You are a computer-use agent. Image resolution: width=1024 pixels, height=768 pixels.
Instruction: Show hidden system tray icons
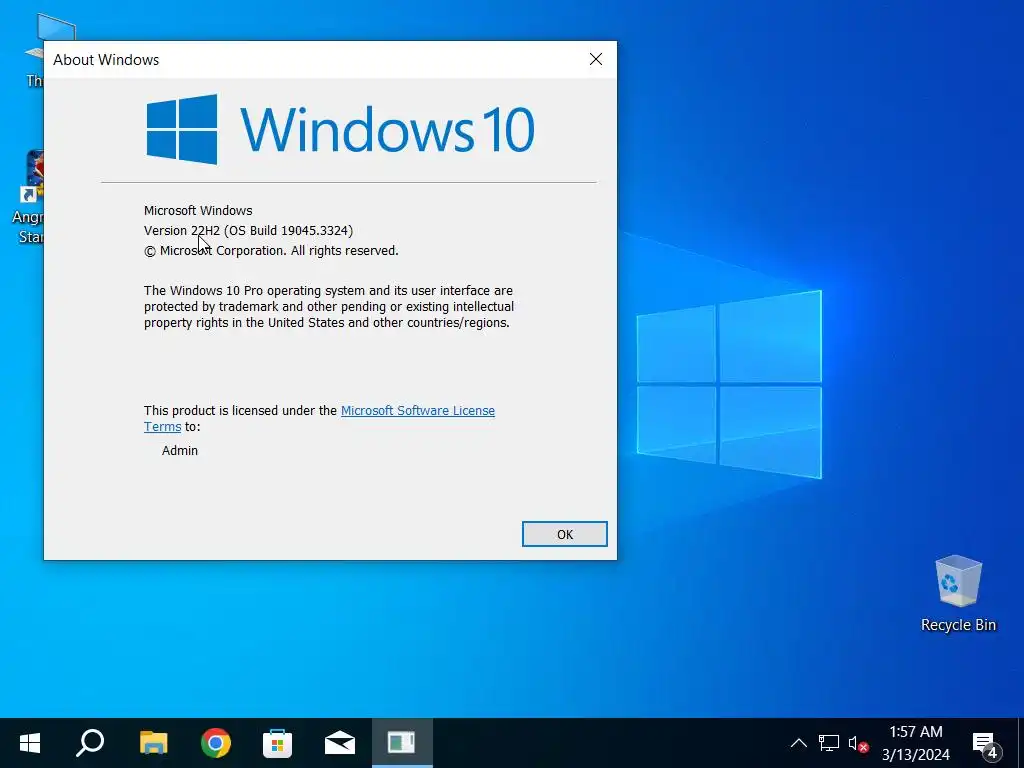coord(798,743)
